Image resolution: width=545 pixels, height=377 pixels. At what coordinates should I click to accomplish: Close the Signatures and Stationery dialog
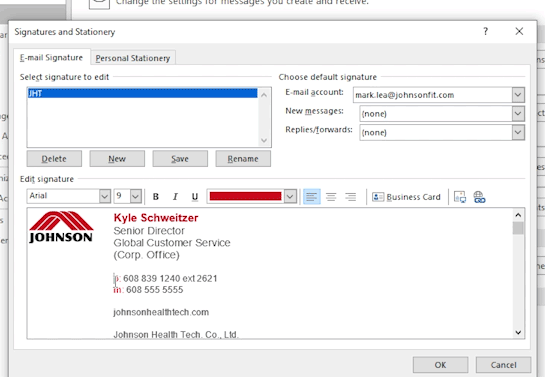coord(519,32)
